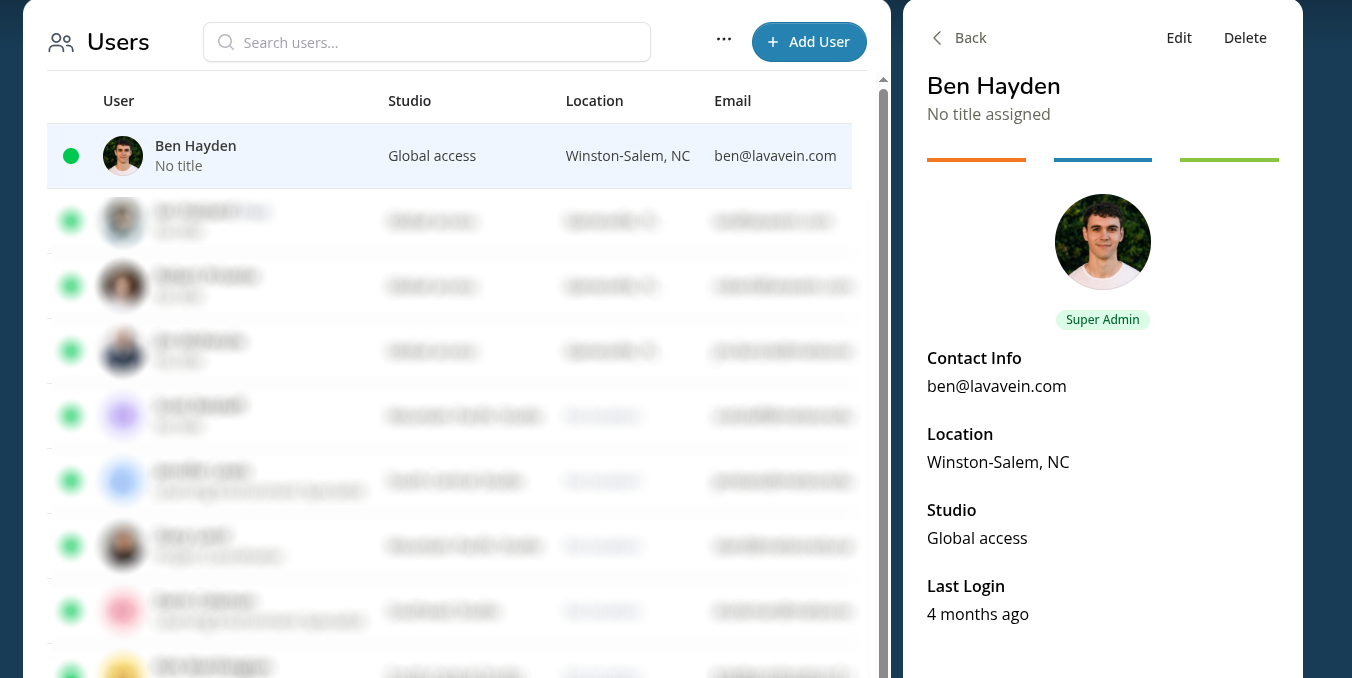Click the Studio column header
Viewport: 1352px width, 678px height.
click(x=410, y=101)
